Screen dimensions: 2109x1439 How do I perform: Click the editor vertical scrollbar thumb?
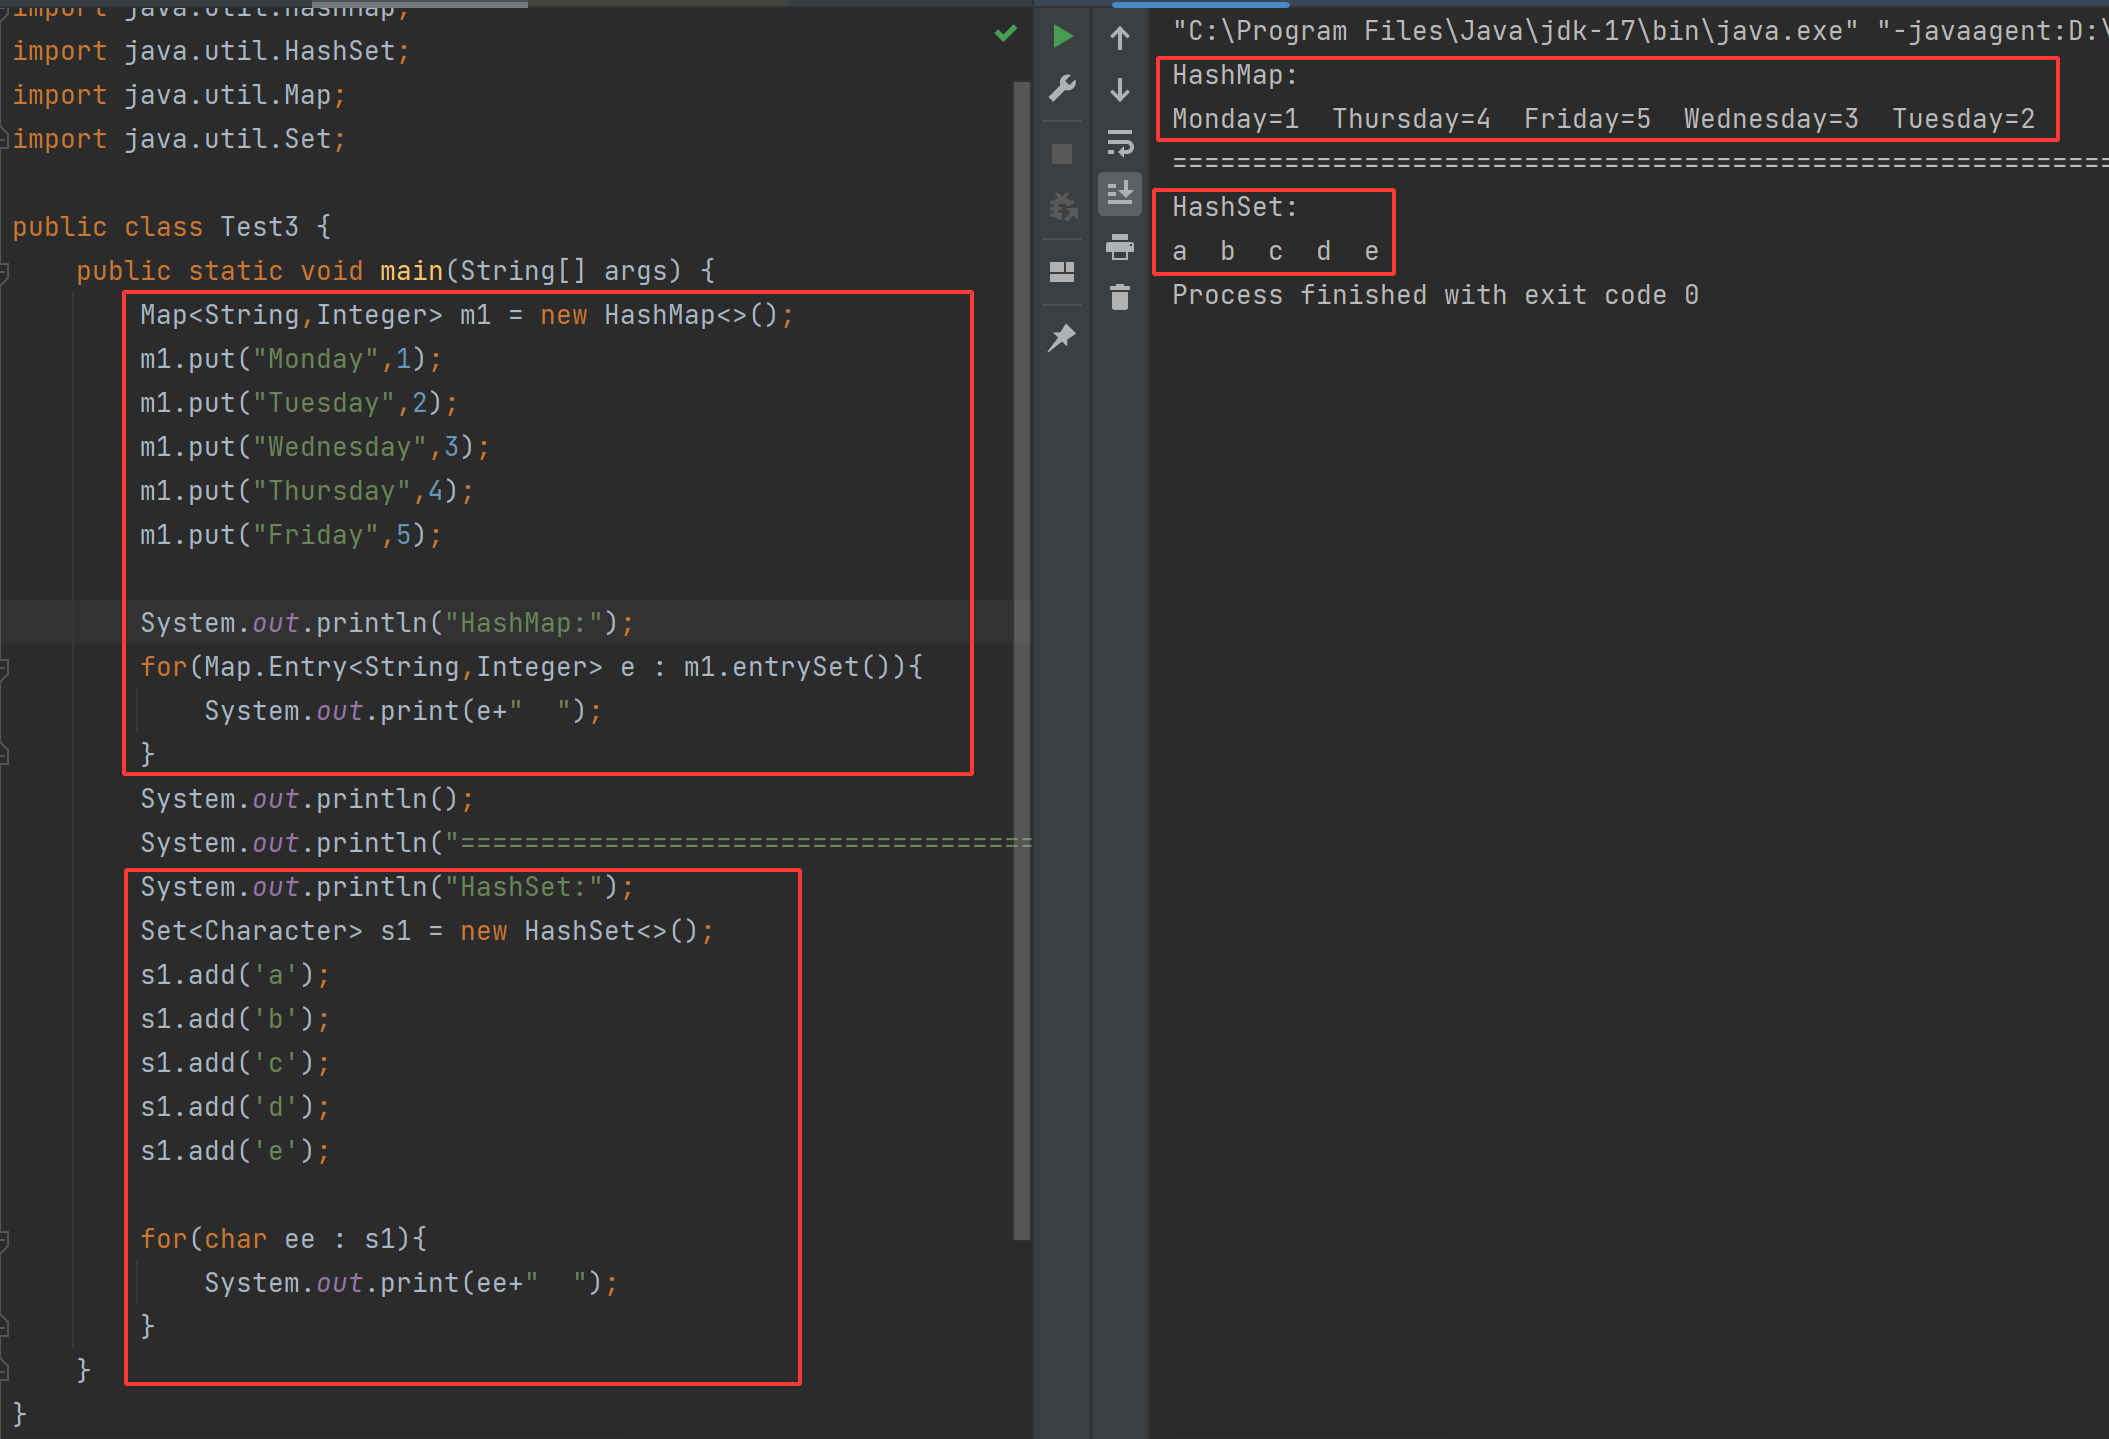coord(1021,660)
